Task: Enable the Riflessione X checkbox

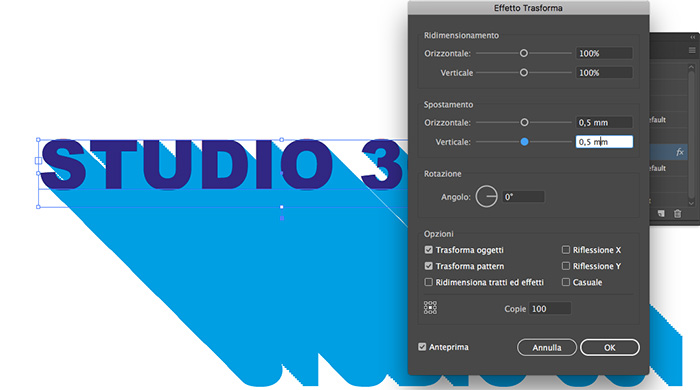Action: tap(566, 250)
